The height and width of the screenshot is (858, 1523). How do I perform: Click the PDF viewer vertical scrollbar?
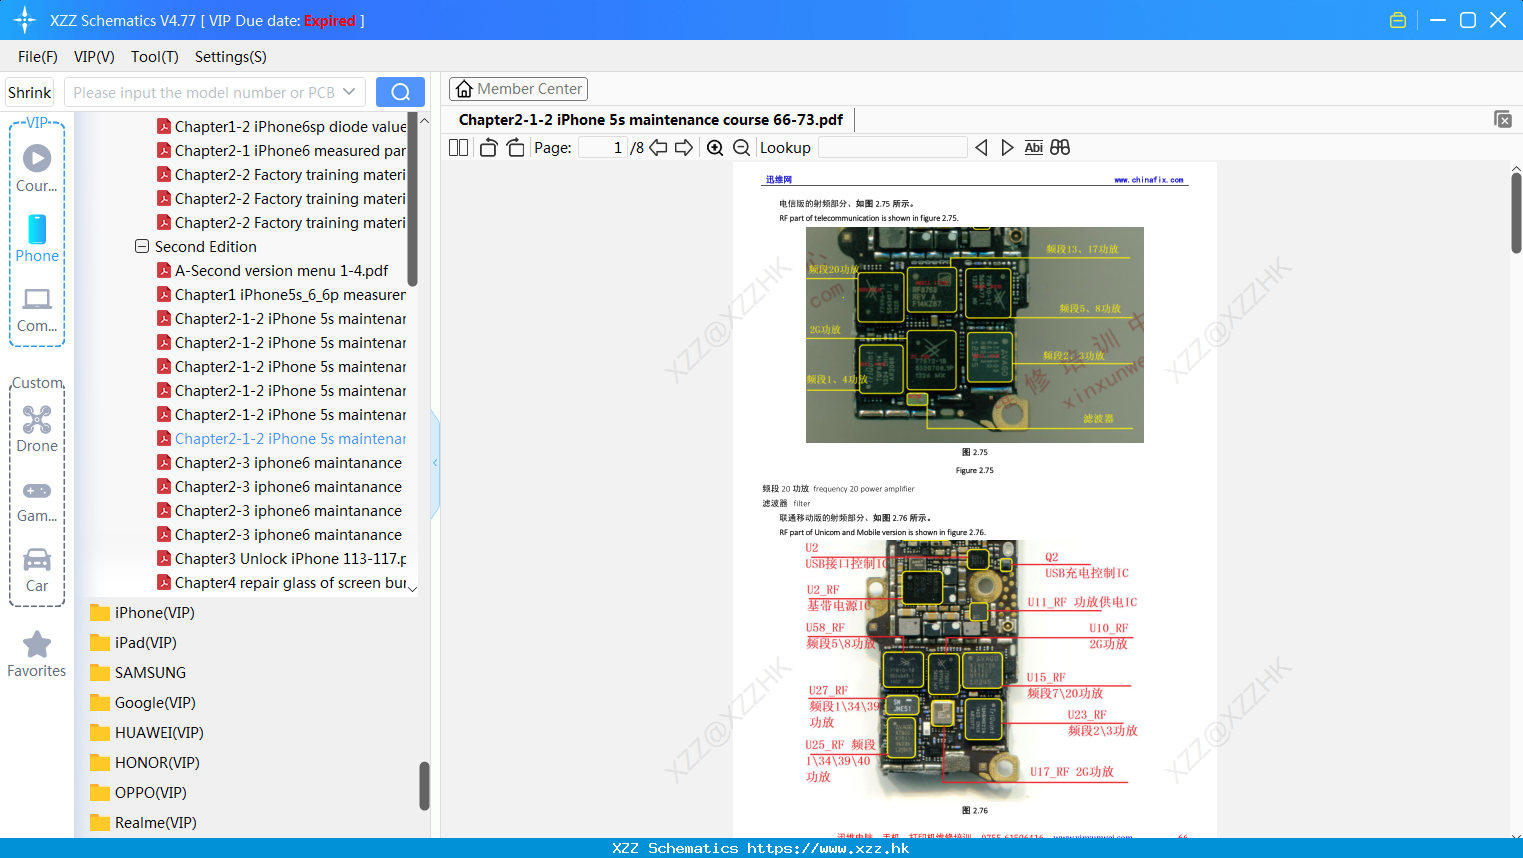[x=1516, y=213]
